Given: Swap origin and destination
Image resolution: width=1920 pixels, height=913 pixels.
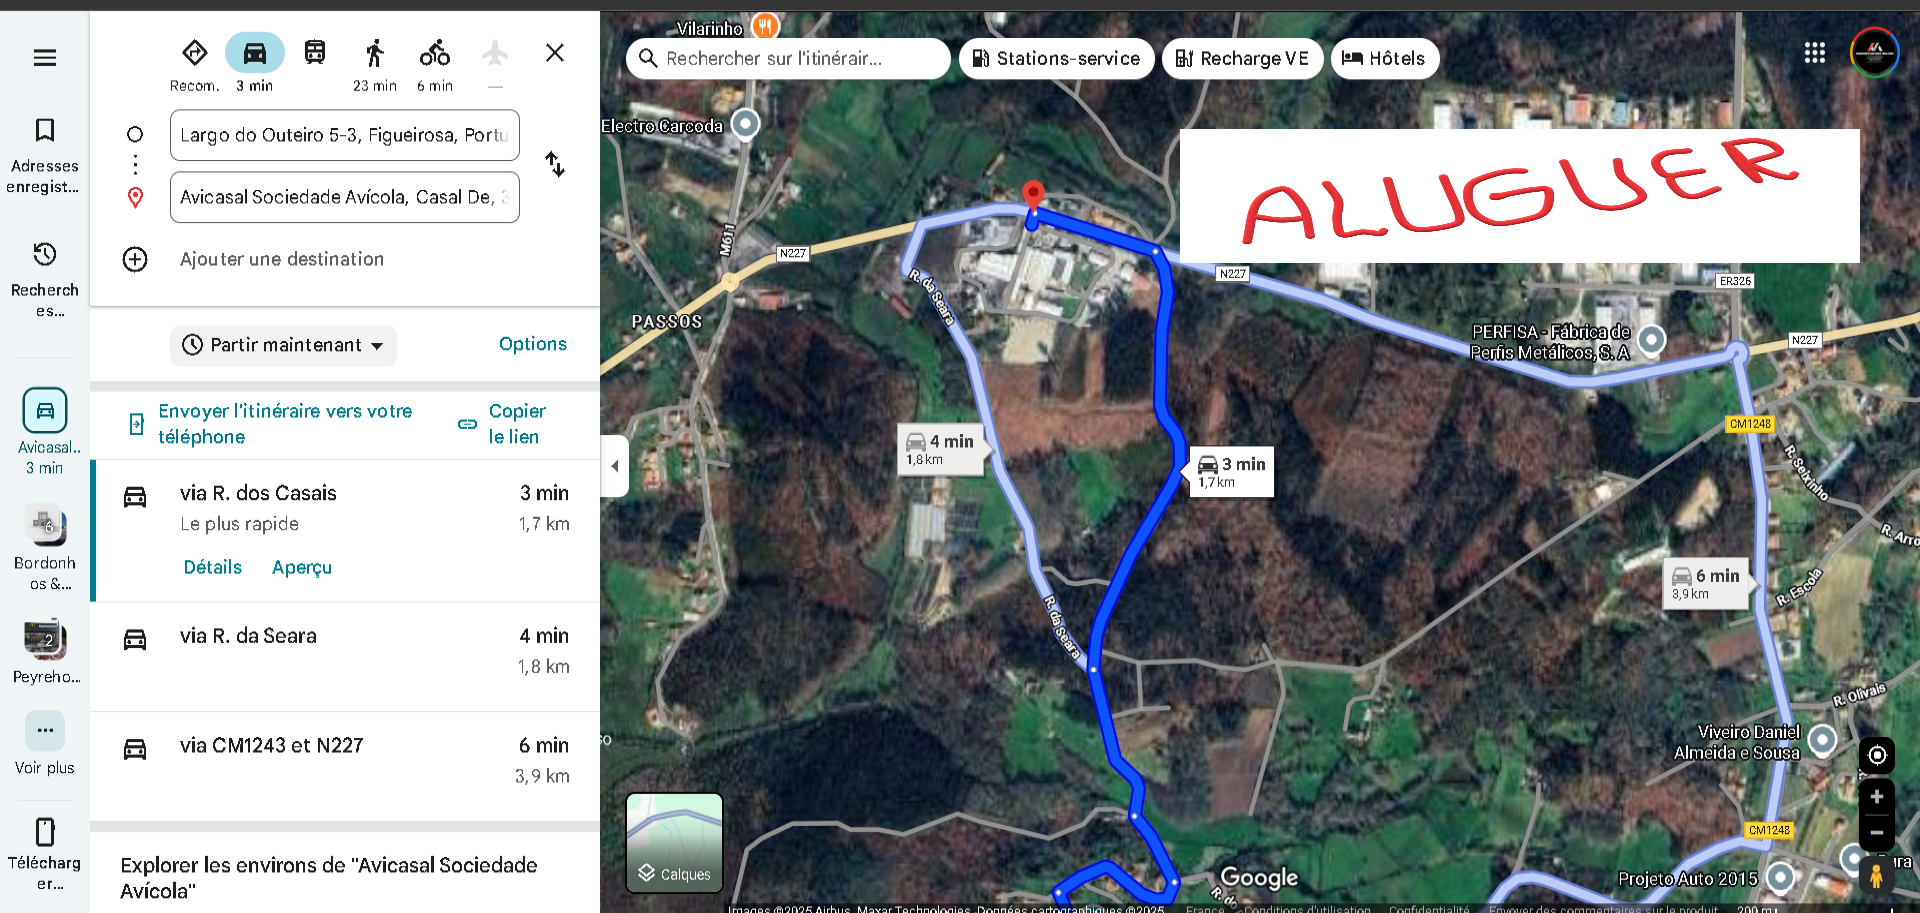Looking at the screenshot, I should click(x=555, y=164).
